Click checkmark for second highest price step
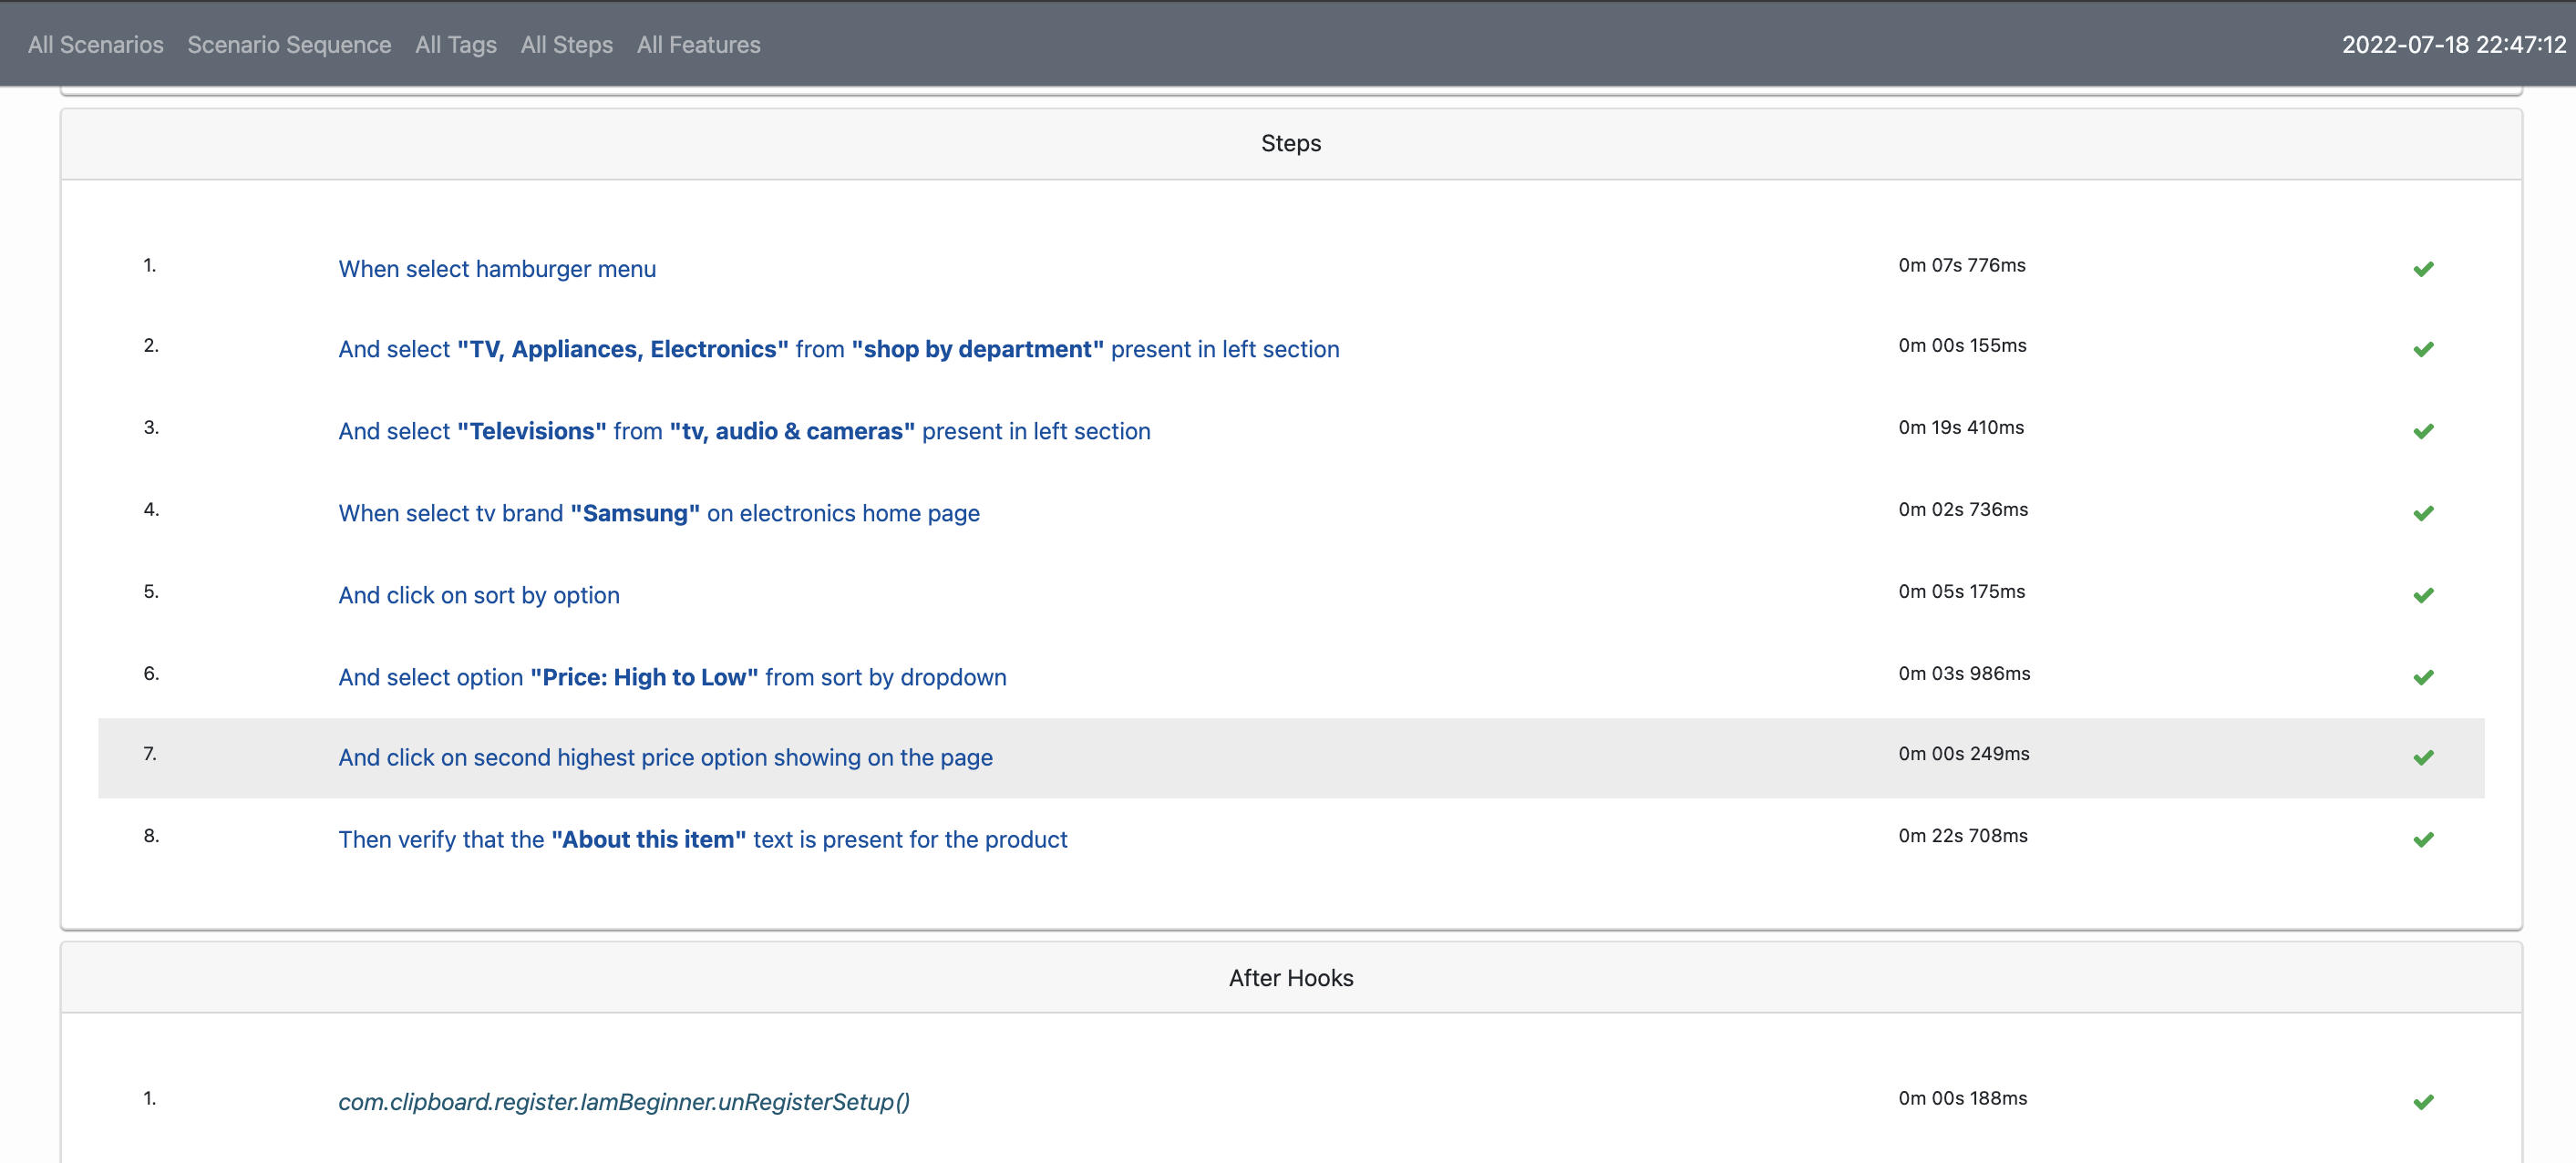The image size is (2576, 1163). (2422, 757)
